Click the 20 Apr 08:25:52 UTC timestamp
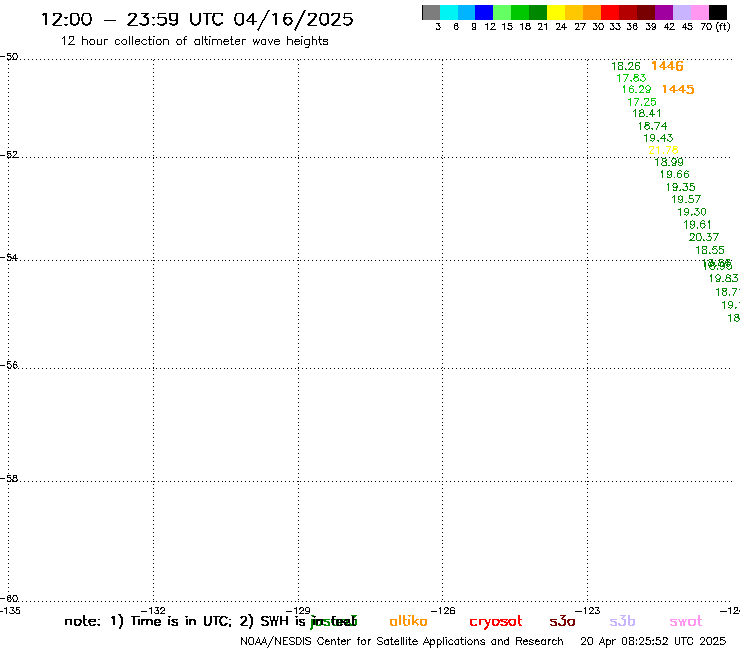Image resolution: width=740 pixels, height=650 pixels. [653, 641]
